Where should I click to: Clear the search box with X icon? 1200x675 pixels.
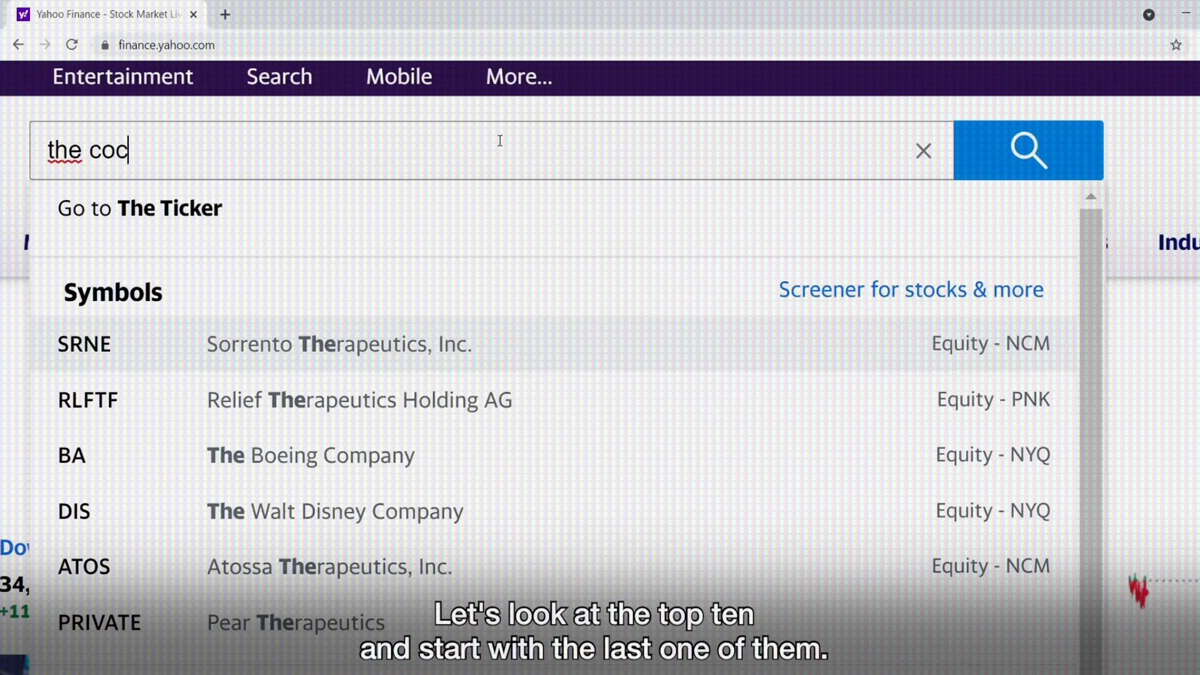[x=923, y=151]
